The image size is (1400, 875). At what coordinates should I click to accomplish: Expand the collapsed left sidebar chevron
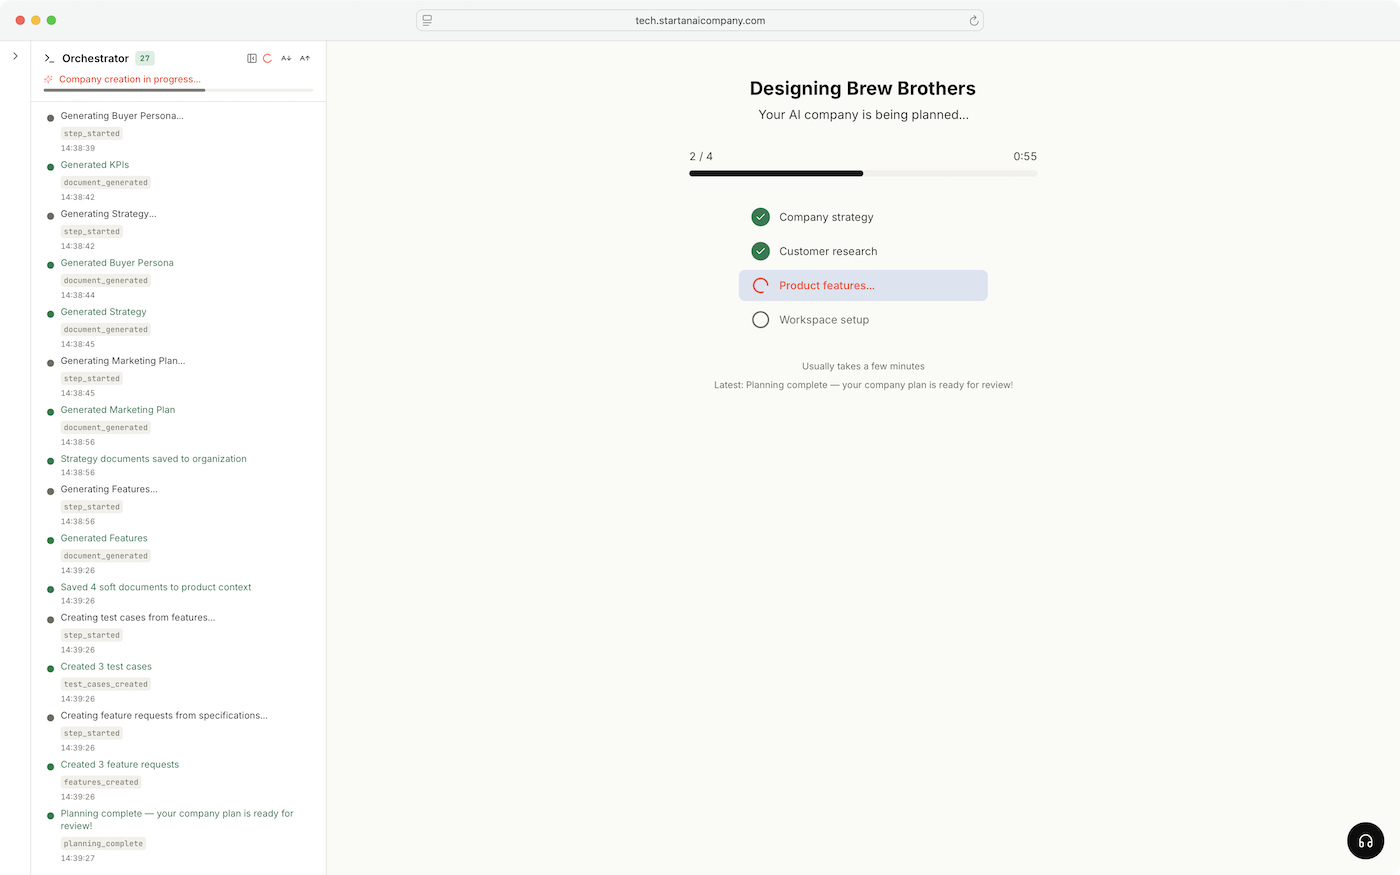[x=15, y=56]
